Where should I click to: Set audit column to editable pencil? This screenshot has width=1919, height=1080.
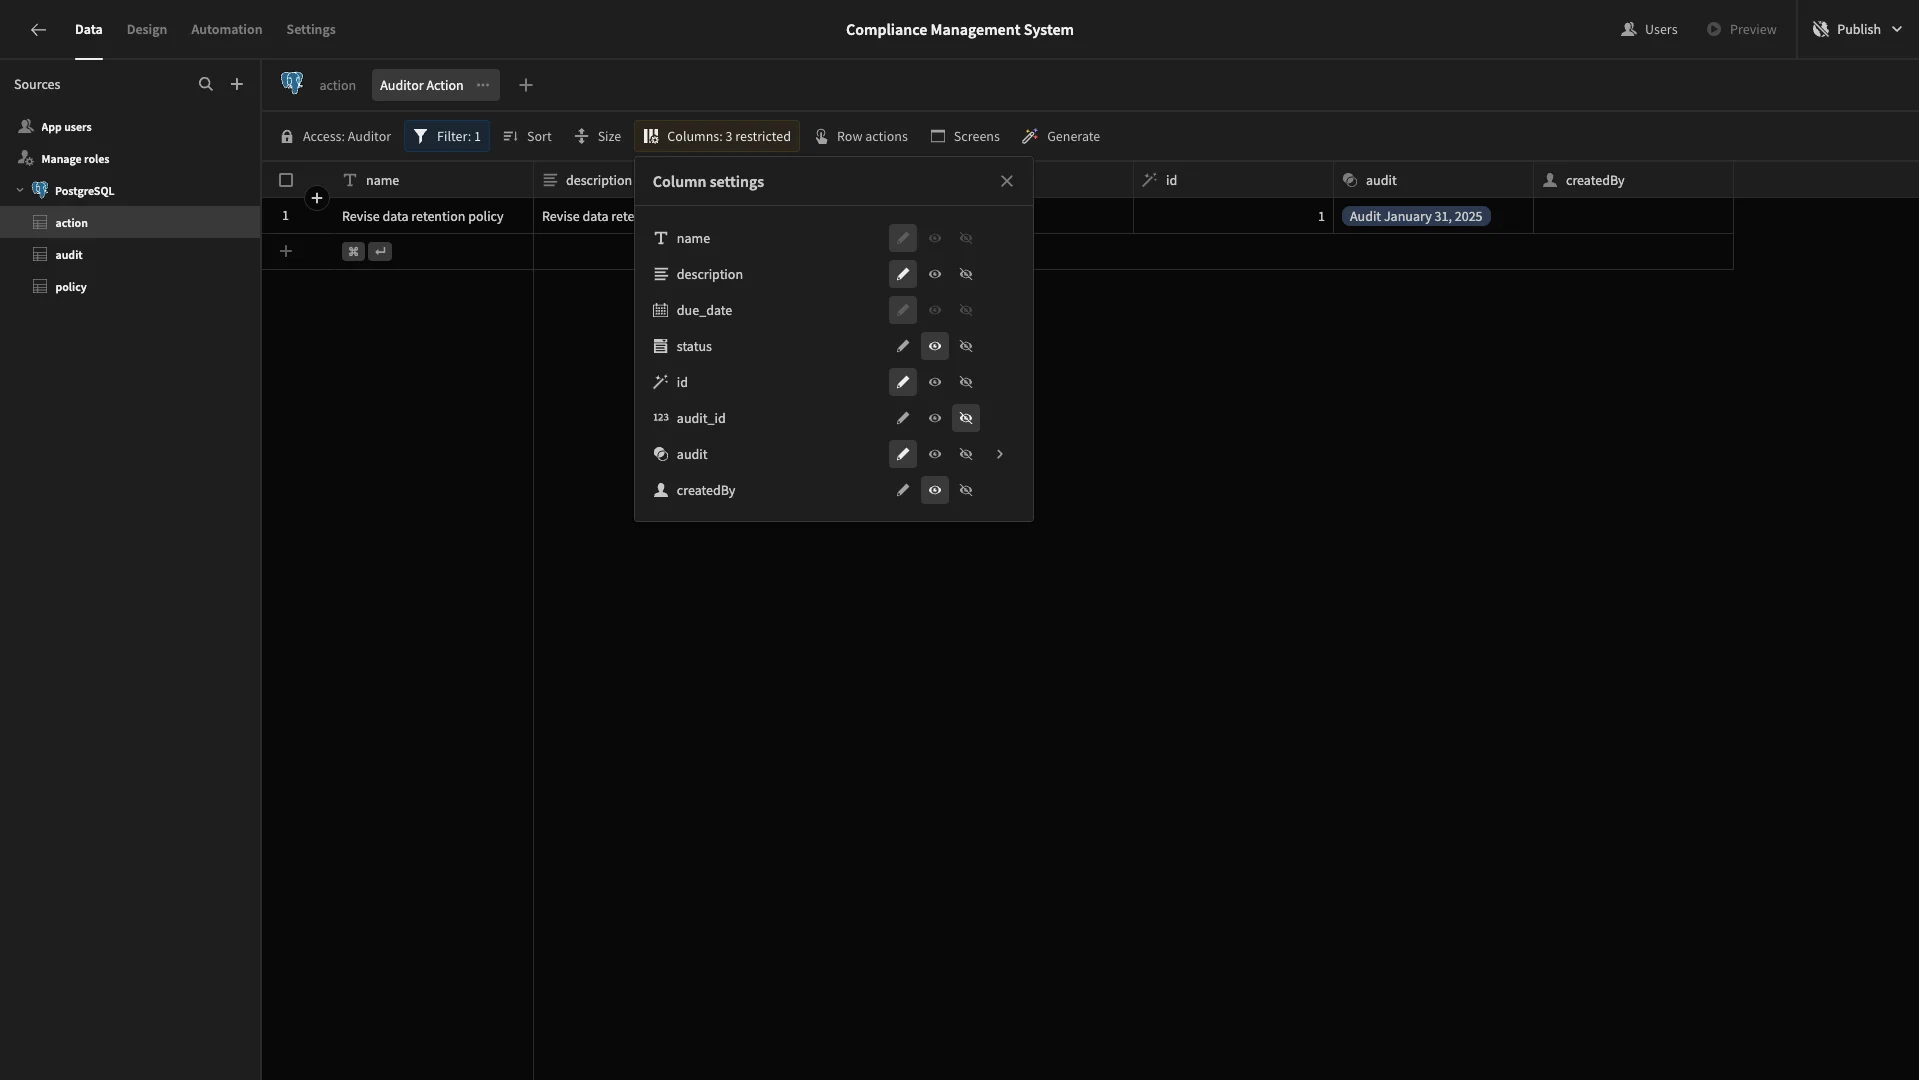click(x=903, y=454)
